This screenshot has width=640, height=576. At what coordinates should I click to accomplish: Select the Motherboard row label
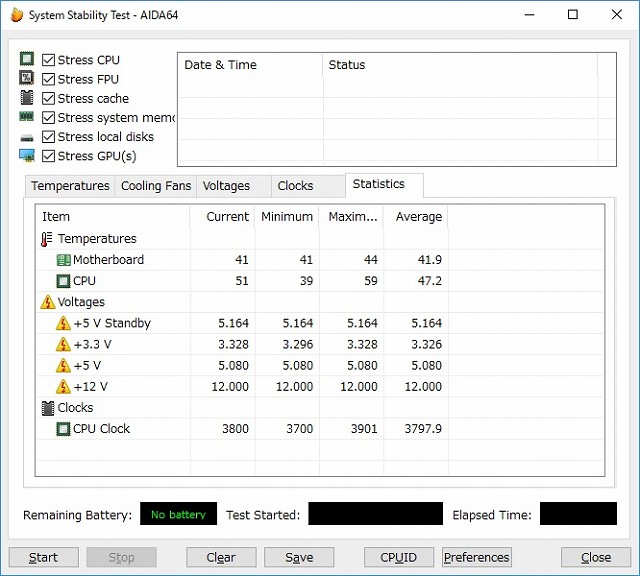tap(109, 260)
